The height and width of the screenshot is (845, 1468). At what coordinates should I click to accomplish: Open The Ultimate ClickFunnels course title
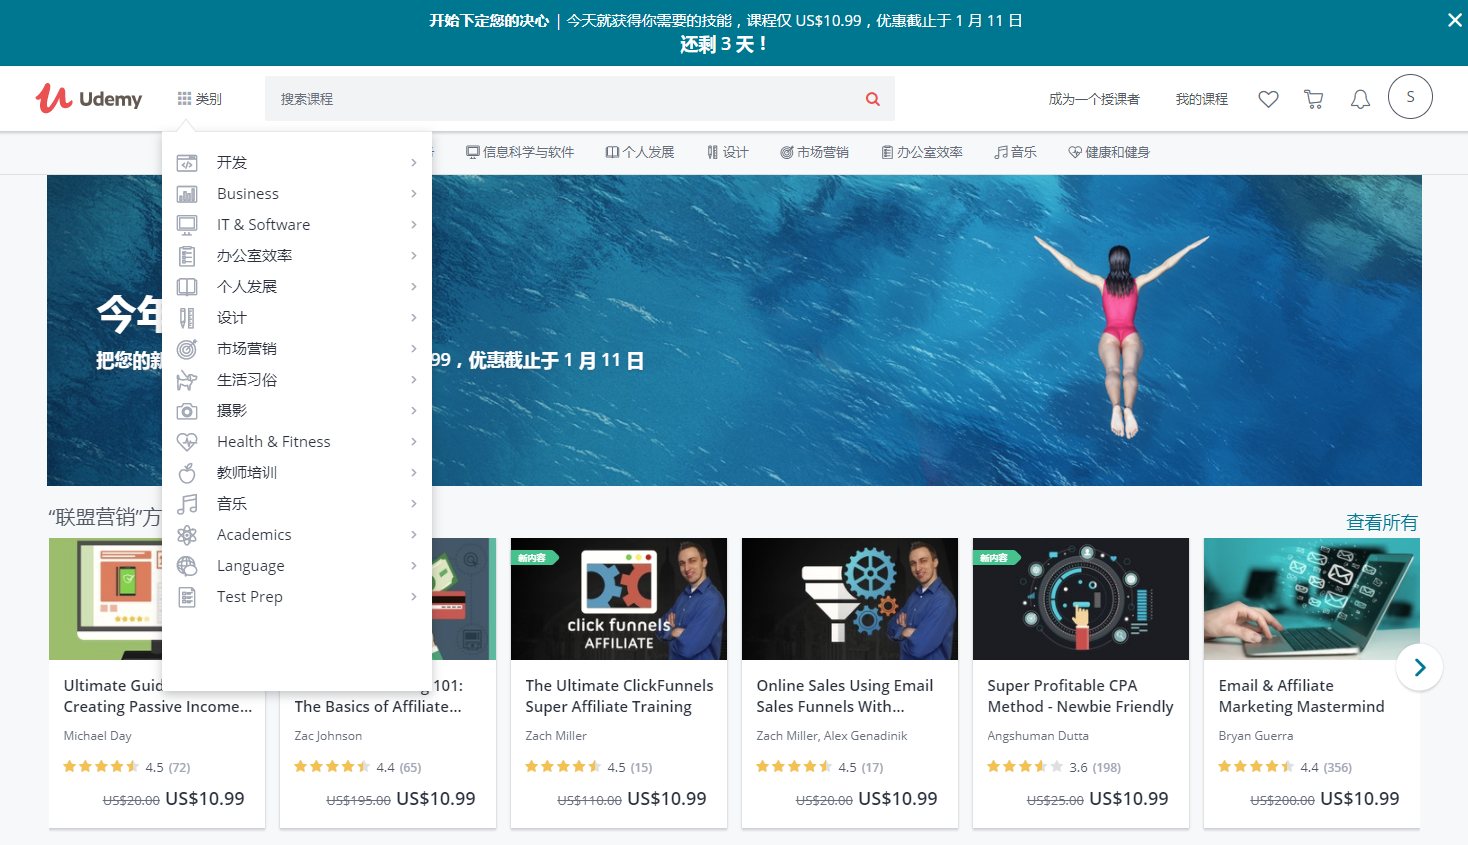[x=620, y=696]
